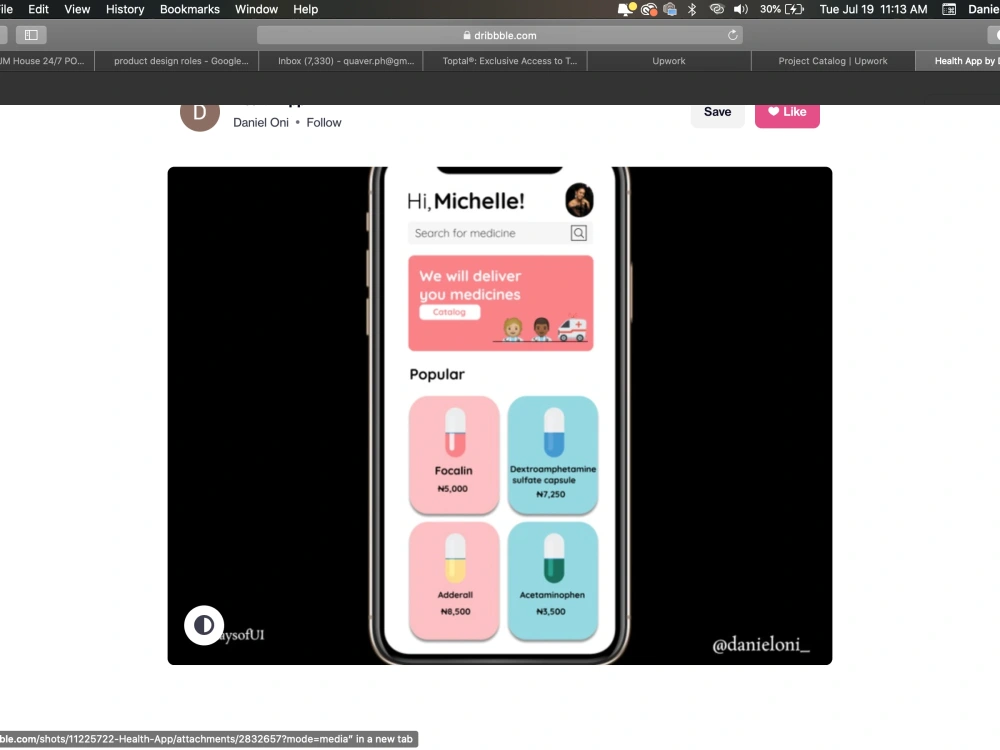This screenshot has width=1000, height=750.
Task: Open the keyboard input source icon
Action: click(949, 9)
